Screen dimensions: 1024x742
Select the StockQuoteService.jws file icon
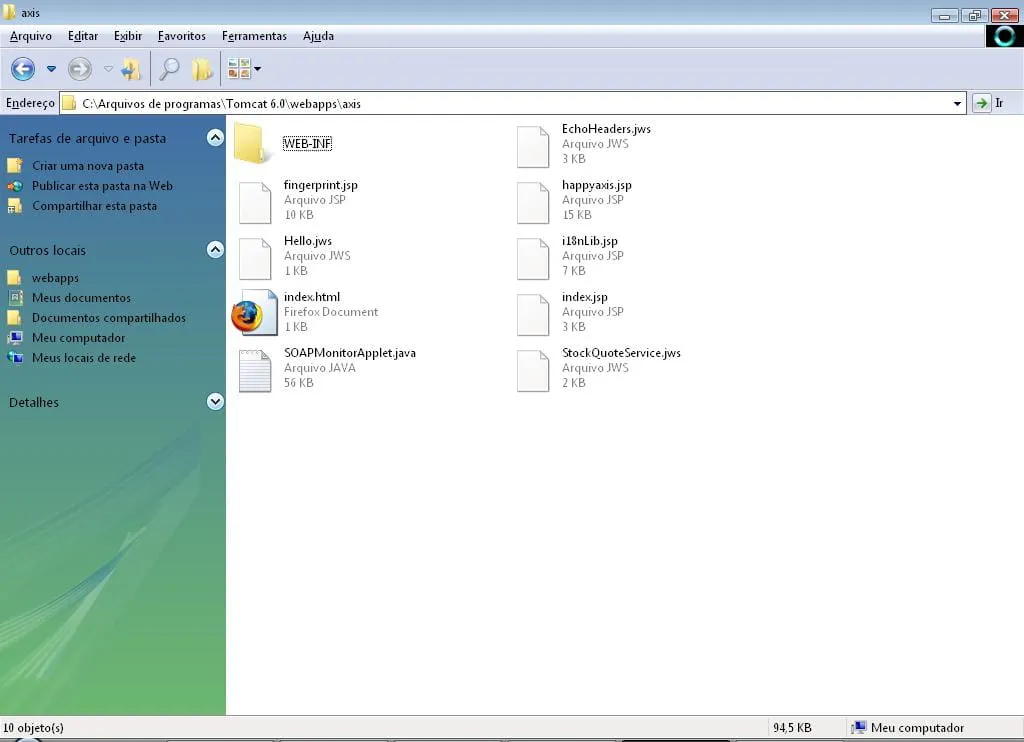pyautogui.click(x=533, y=370)
